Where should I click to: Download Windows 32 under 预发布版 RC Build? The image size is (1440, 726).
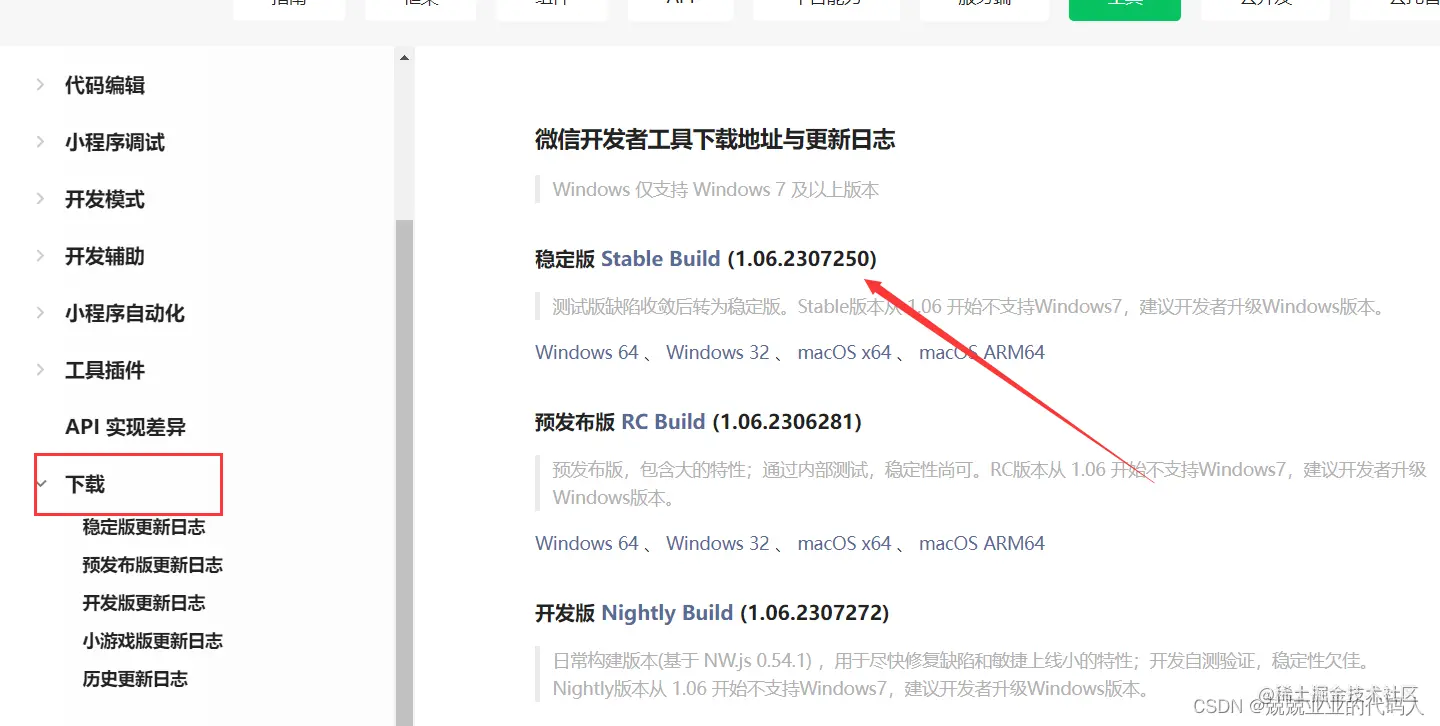[718, 543]
